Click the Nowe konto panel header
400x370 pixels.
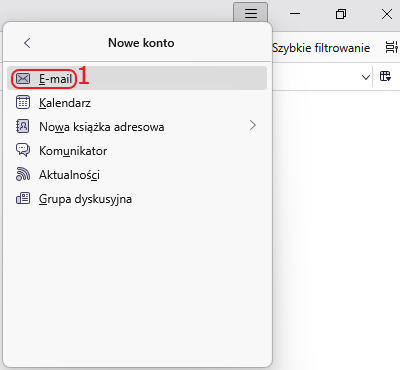coord(141,43)
